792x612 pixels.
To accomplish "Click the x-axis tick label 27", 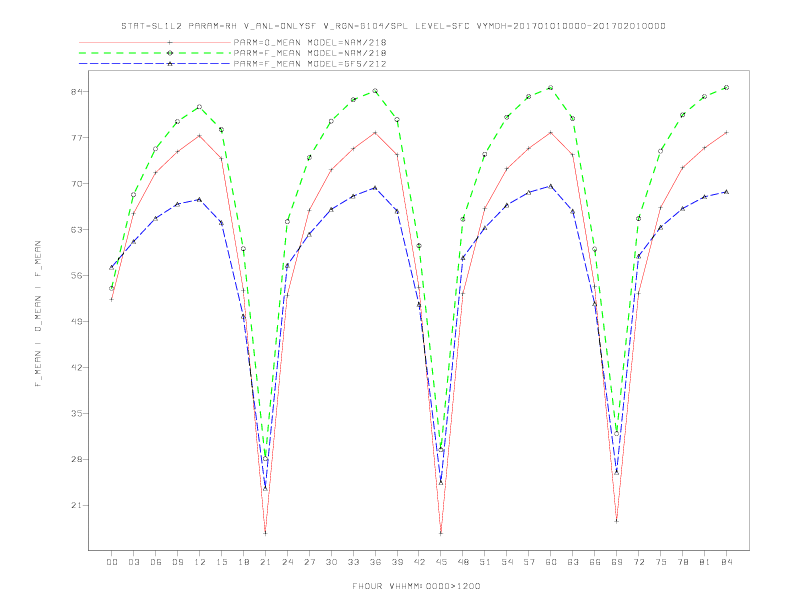I will [310, 562].
